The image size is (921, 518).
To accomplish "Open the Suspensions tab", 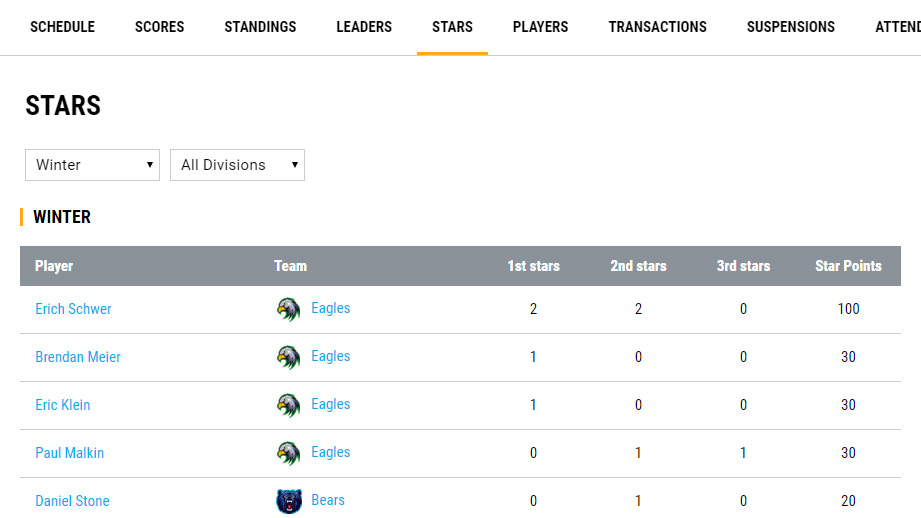I will (790, 27).
